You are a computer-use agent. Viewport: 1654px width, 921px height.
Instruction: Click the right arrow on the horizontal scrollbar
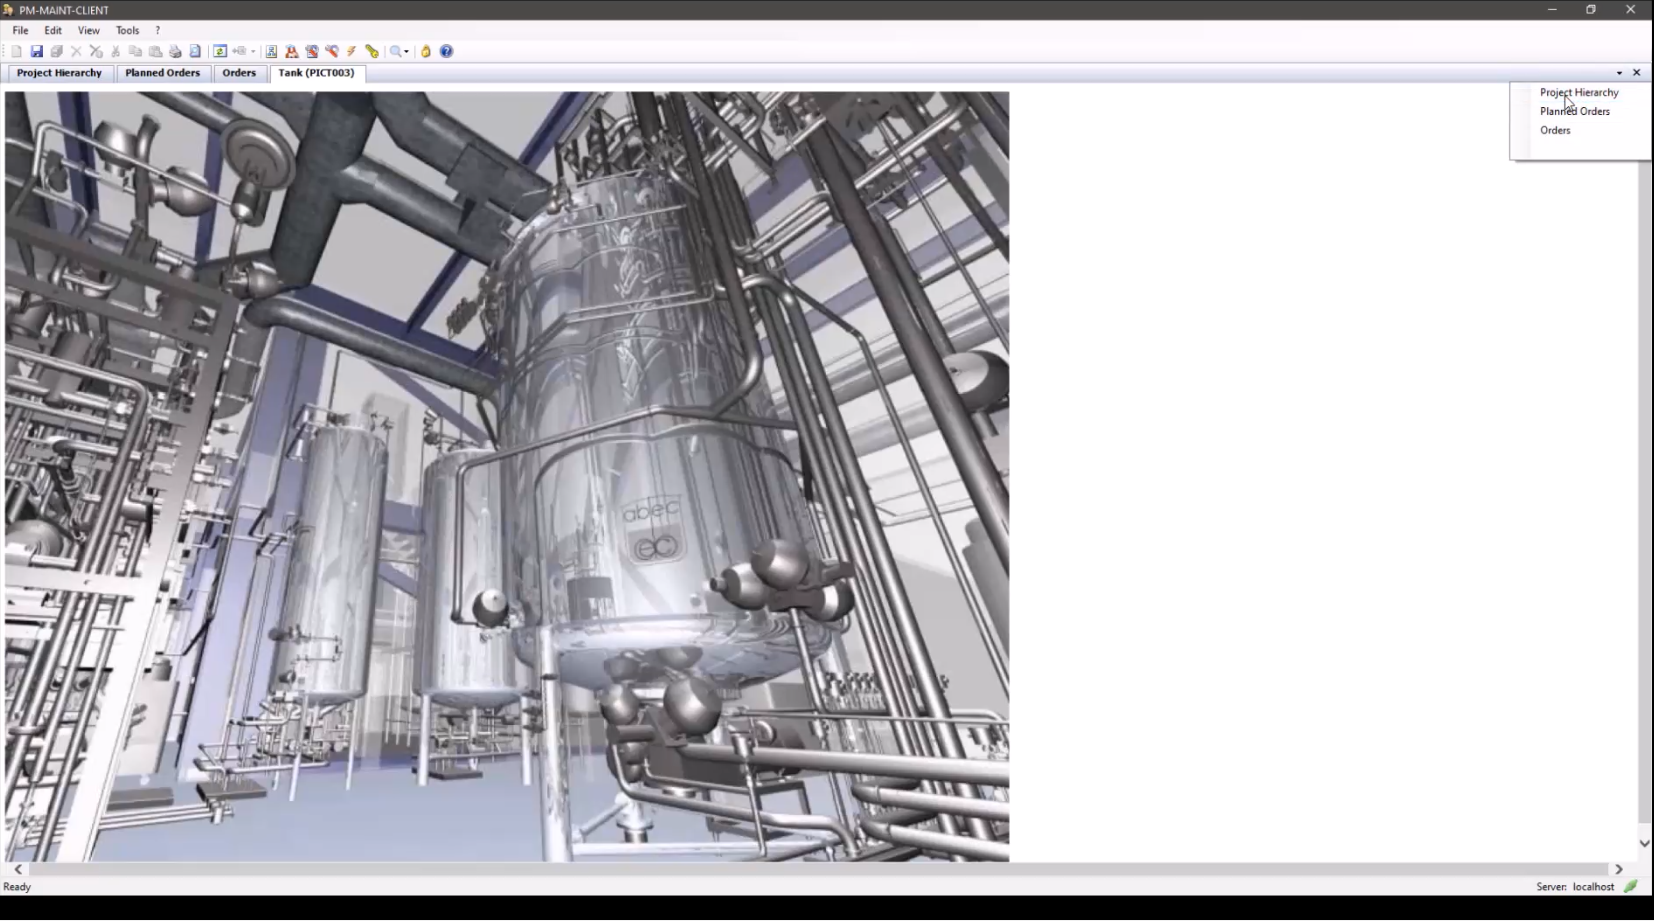pos(1617,869)
